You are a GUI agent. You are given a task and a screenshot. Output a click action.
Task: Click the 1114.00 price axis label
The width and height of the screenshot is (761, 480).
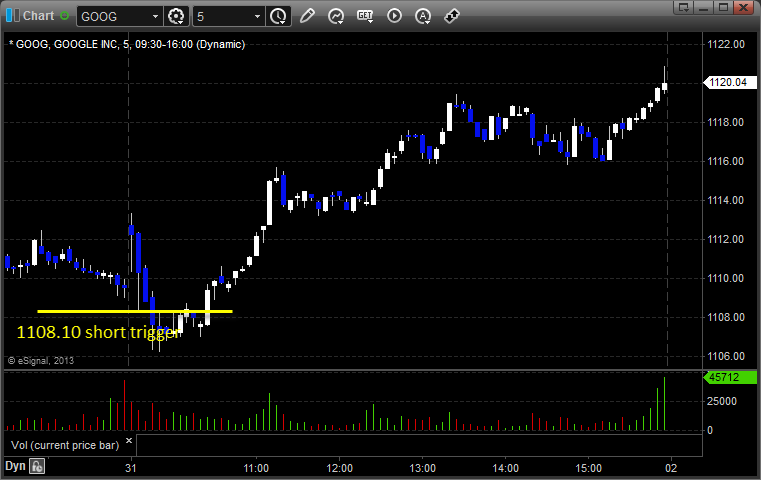click(726, 200)
